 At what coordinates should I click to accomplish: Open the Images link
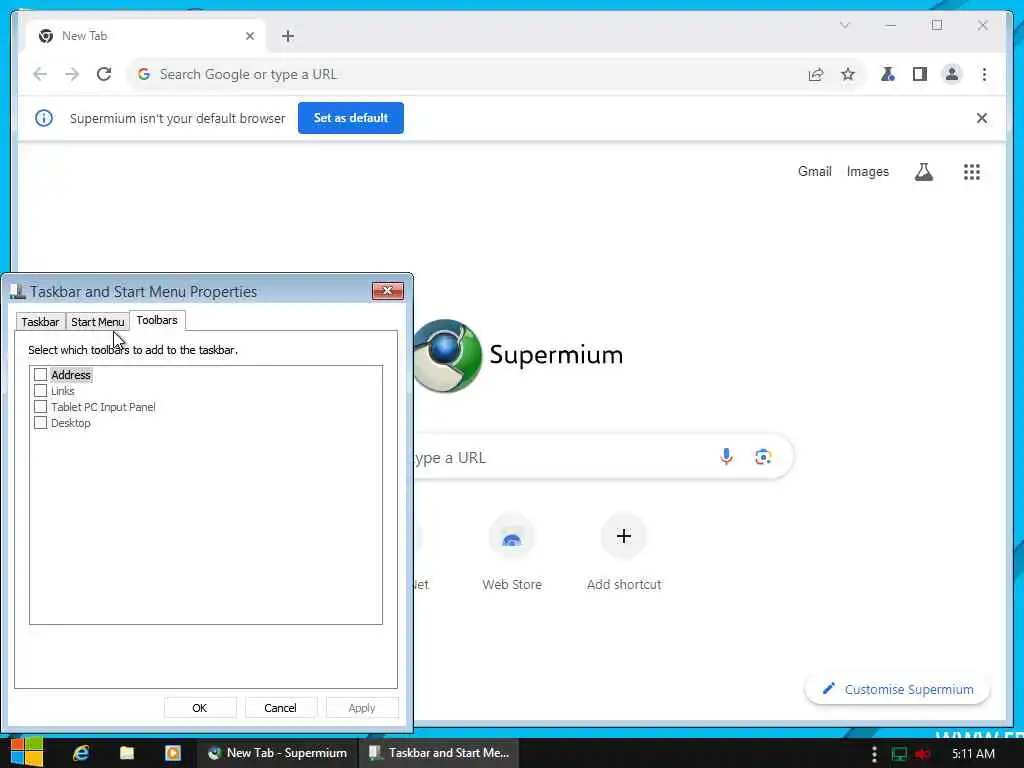867,172
